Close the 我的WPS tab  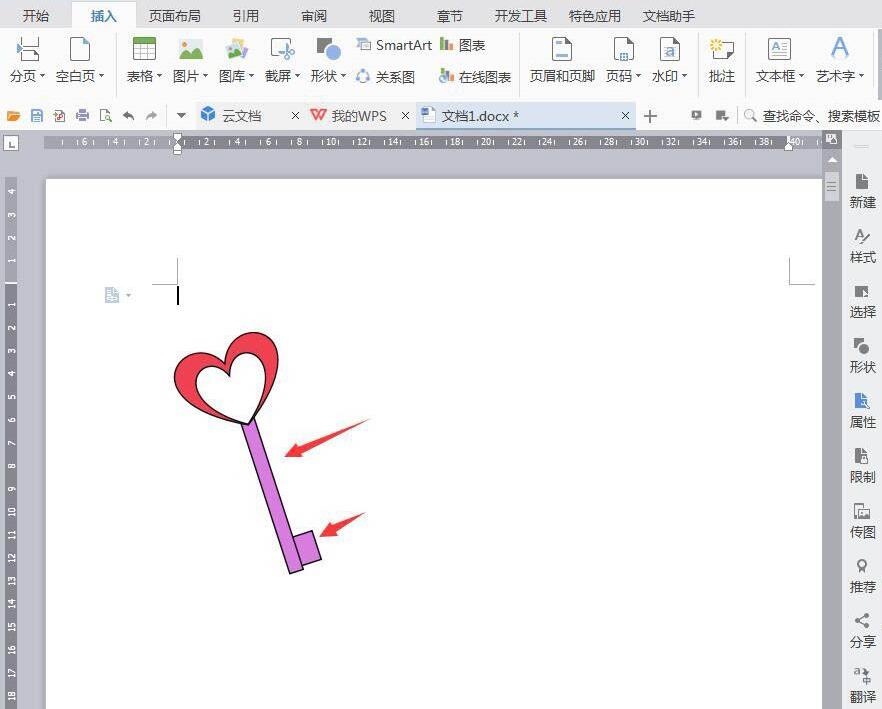pyautogui.click(x=405, y=116)
